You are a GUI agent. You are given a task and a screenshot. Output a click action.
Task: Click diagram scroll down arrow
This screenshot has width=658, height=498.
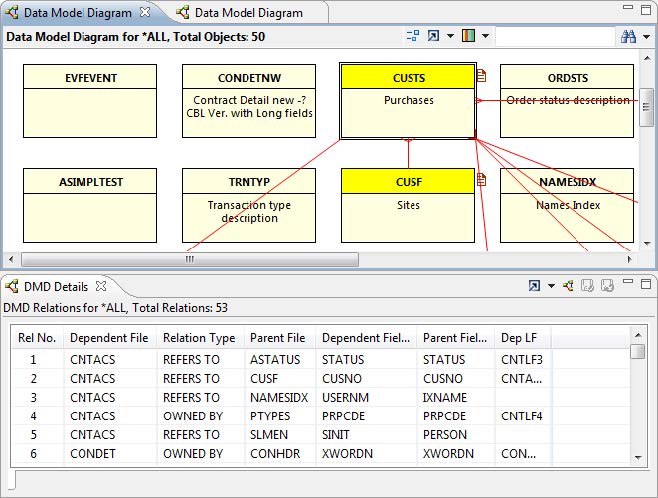(x=647, y=244)
